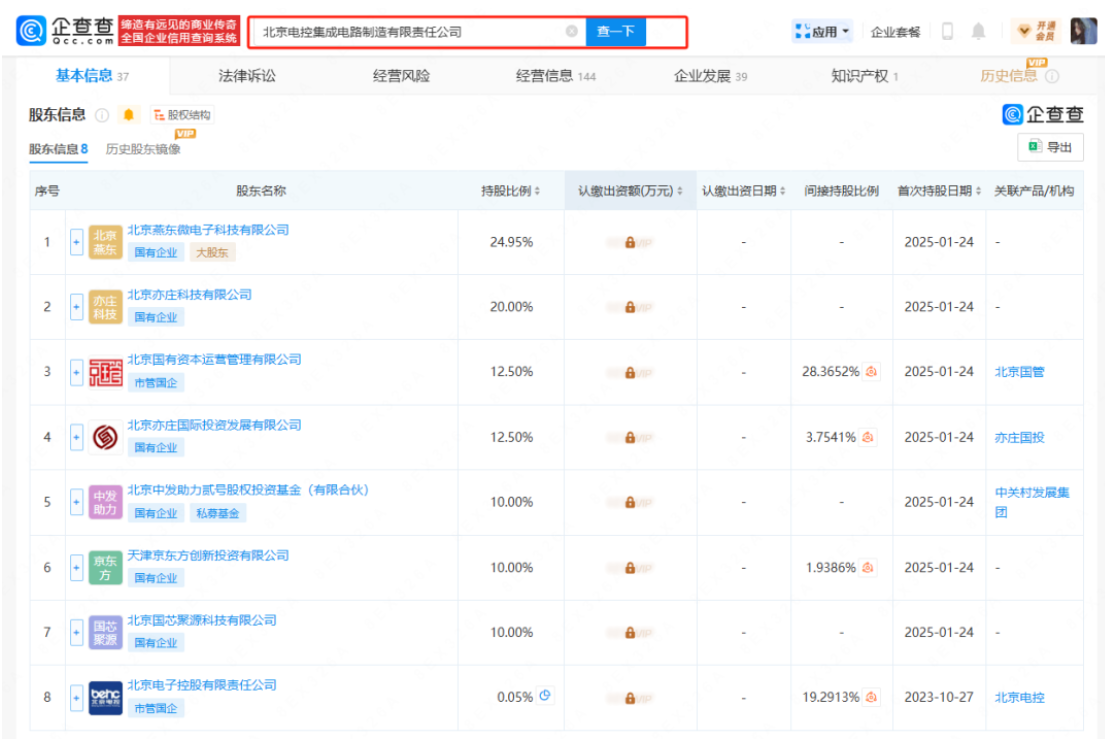Open the 亦庄国投 related institution link
Screen dimensions: 1105x744
[1019, 438]
